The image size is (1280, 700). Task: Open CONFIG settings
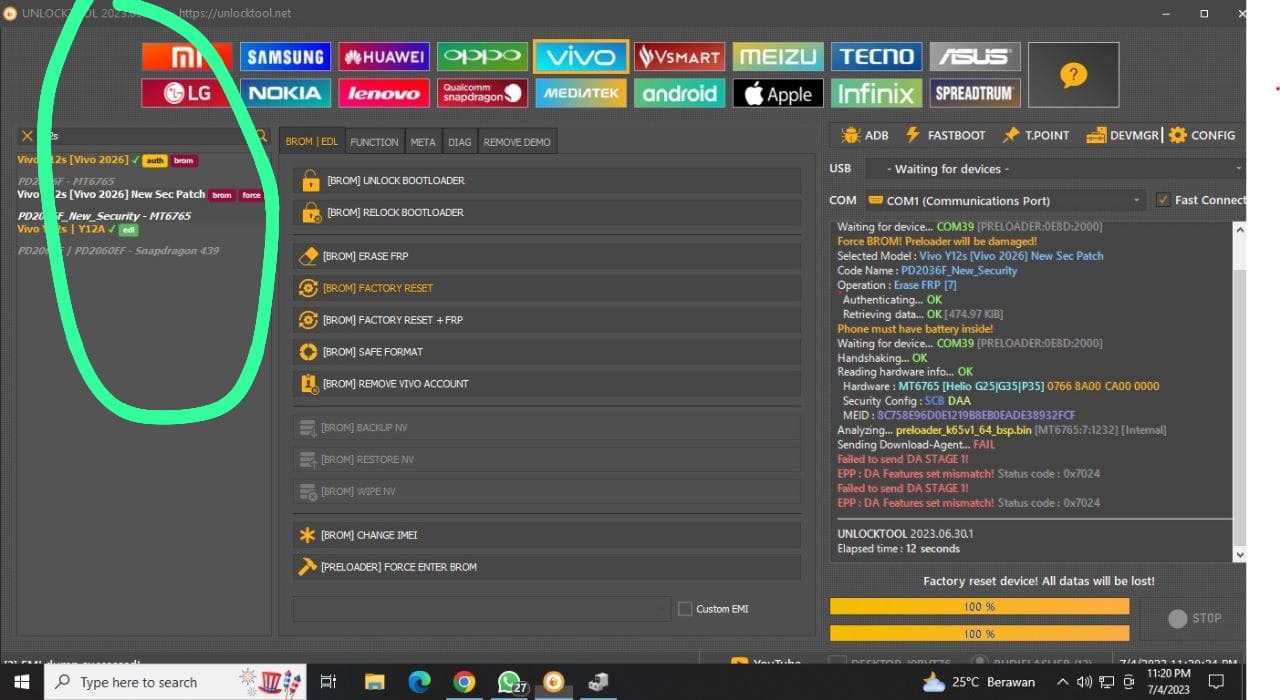pyautogui.click(x=1203, y=135)
